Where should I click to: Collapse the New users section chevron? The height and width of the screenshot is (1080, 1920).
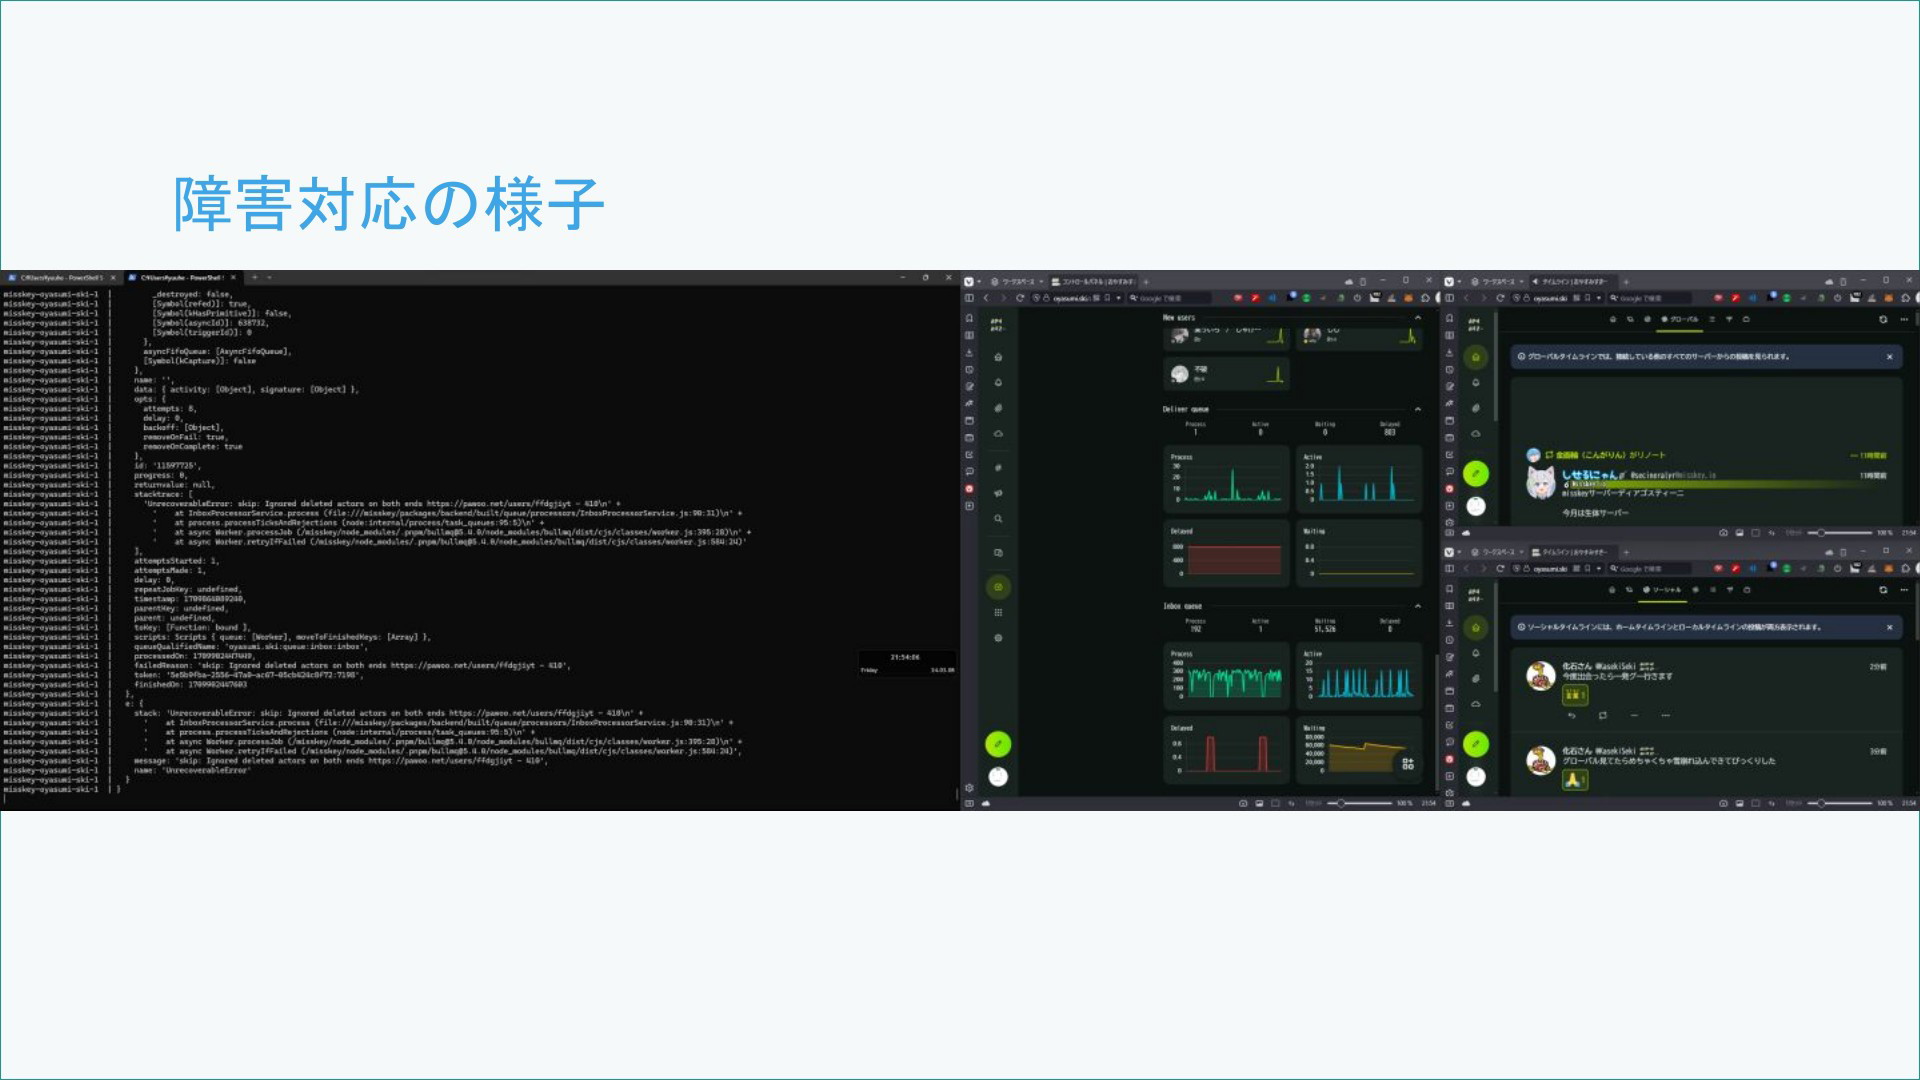tap(1417, 318)
